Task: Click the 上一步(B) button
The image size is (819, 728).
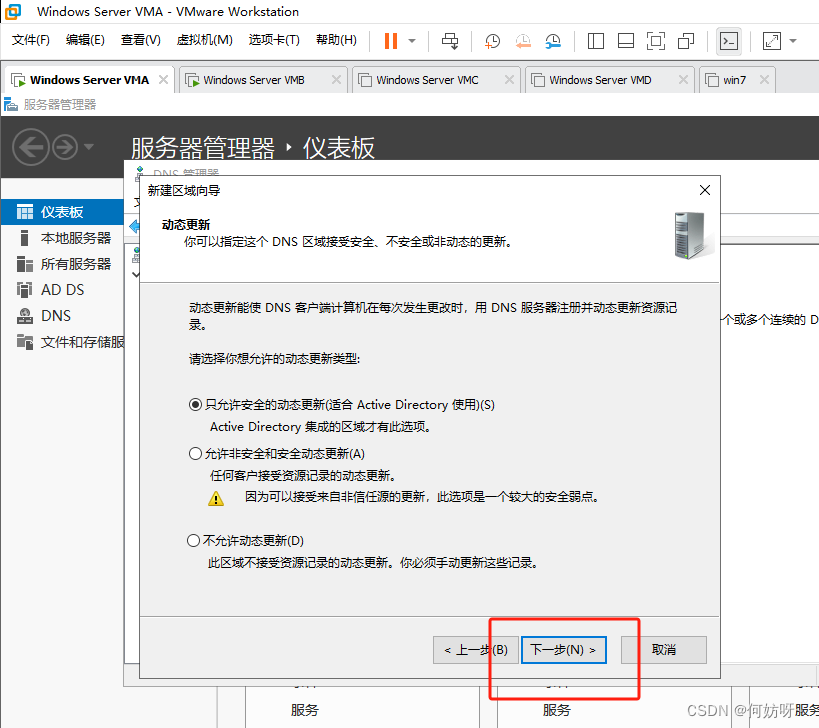Action: click(475, 650)
